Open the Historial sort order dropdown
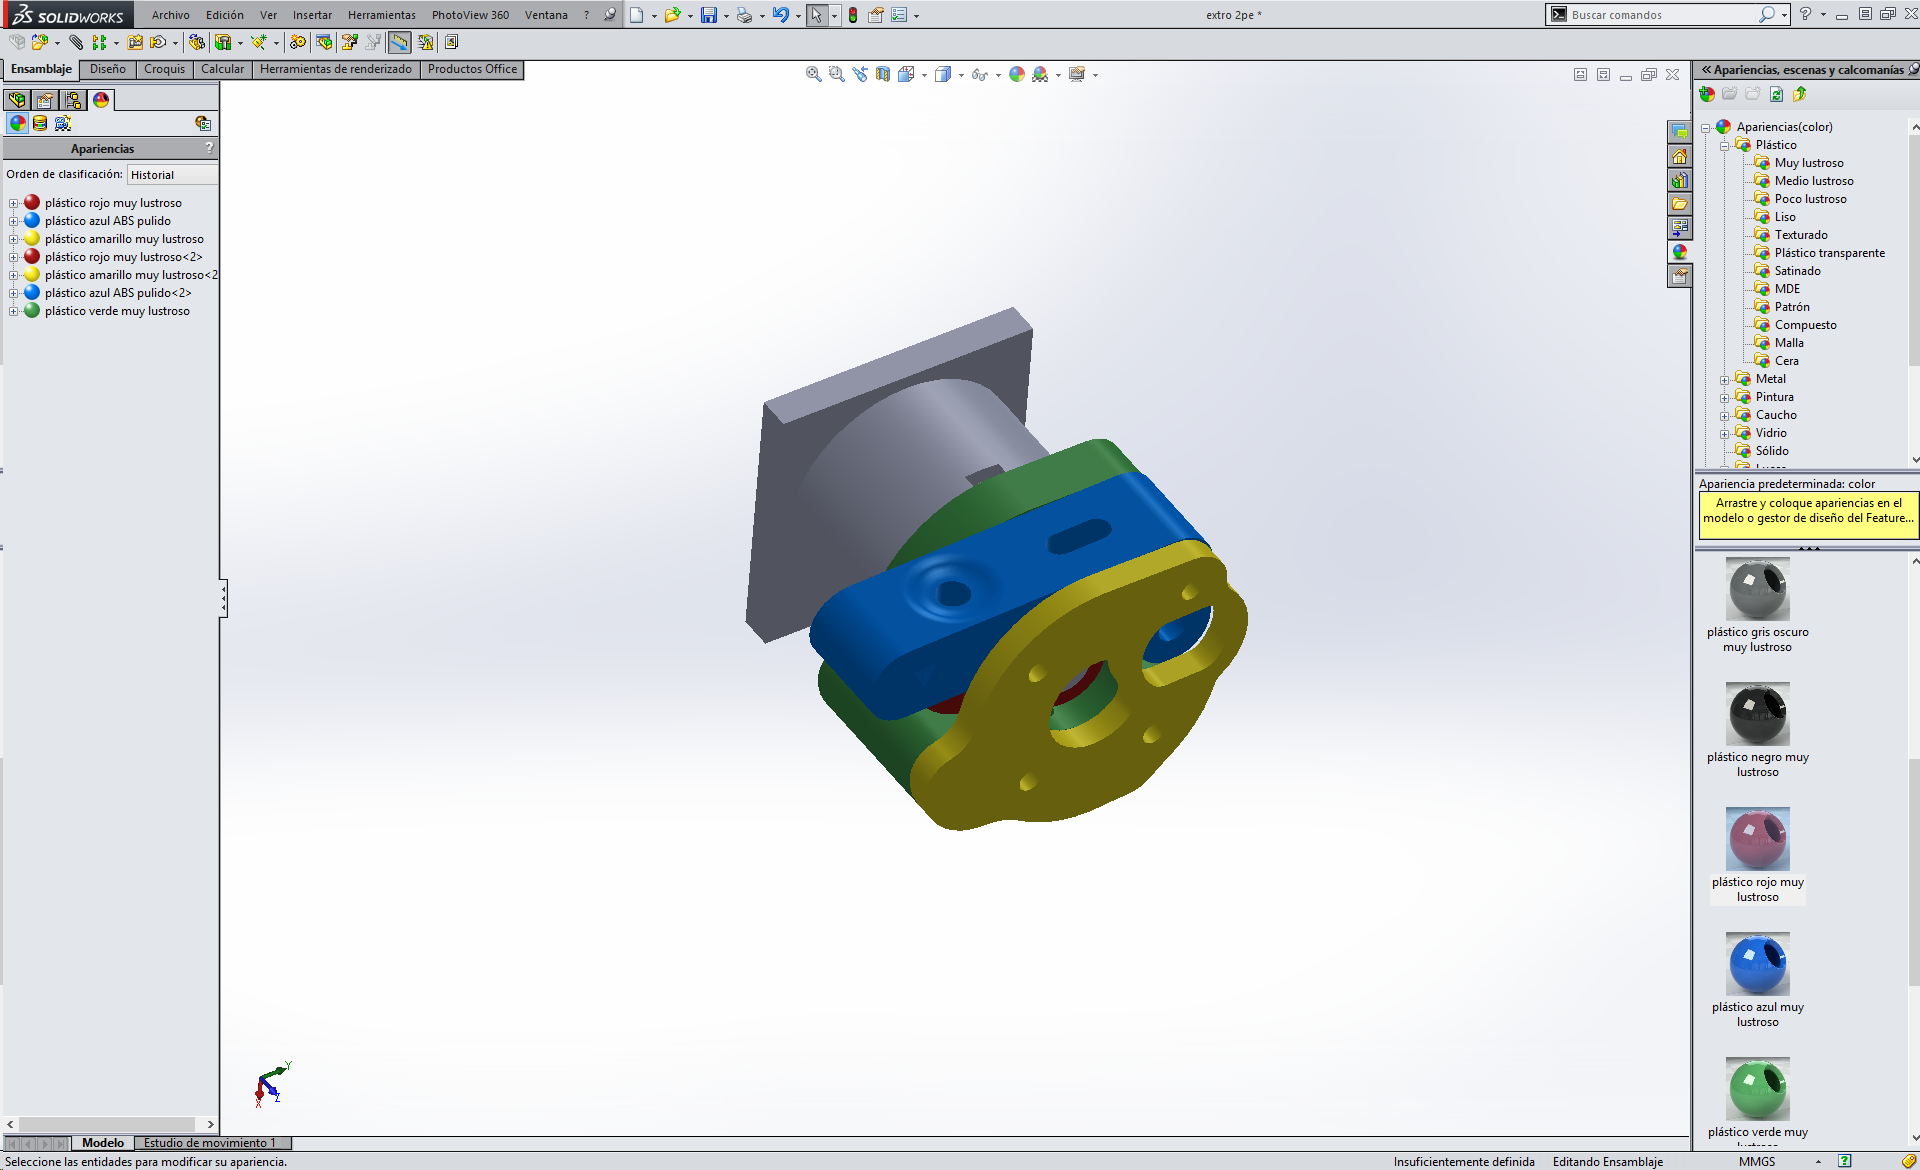Image resolution: width=1920 pixels, height=1170 pixels. pyautogui.click(x=173, y=175)
